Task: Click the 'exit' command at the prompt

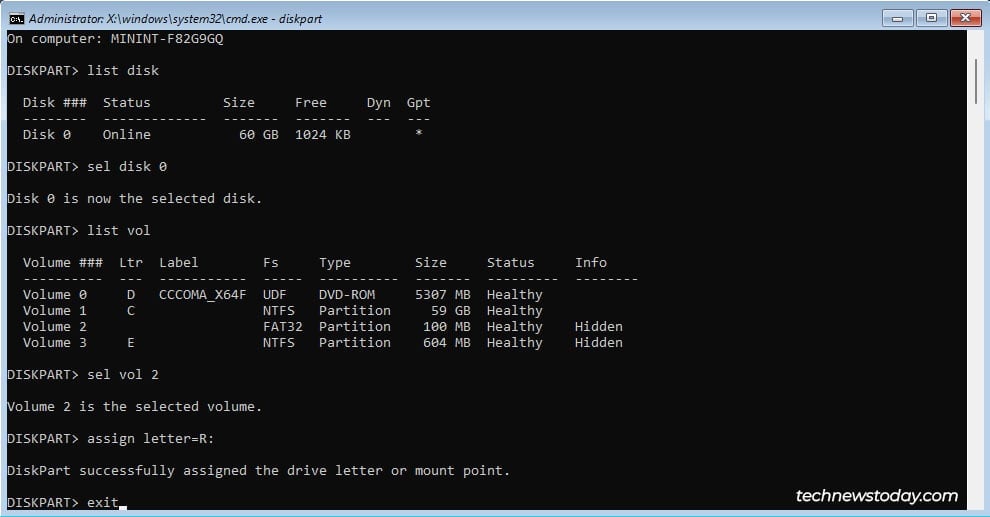Action: coord(103,502)
